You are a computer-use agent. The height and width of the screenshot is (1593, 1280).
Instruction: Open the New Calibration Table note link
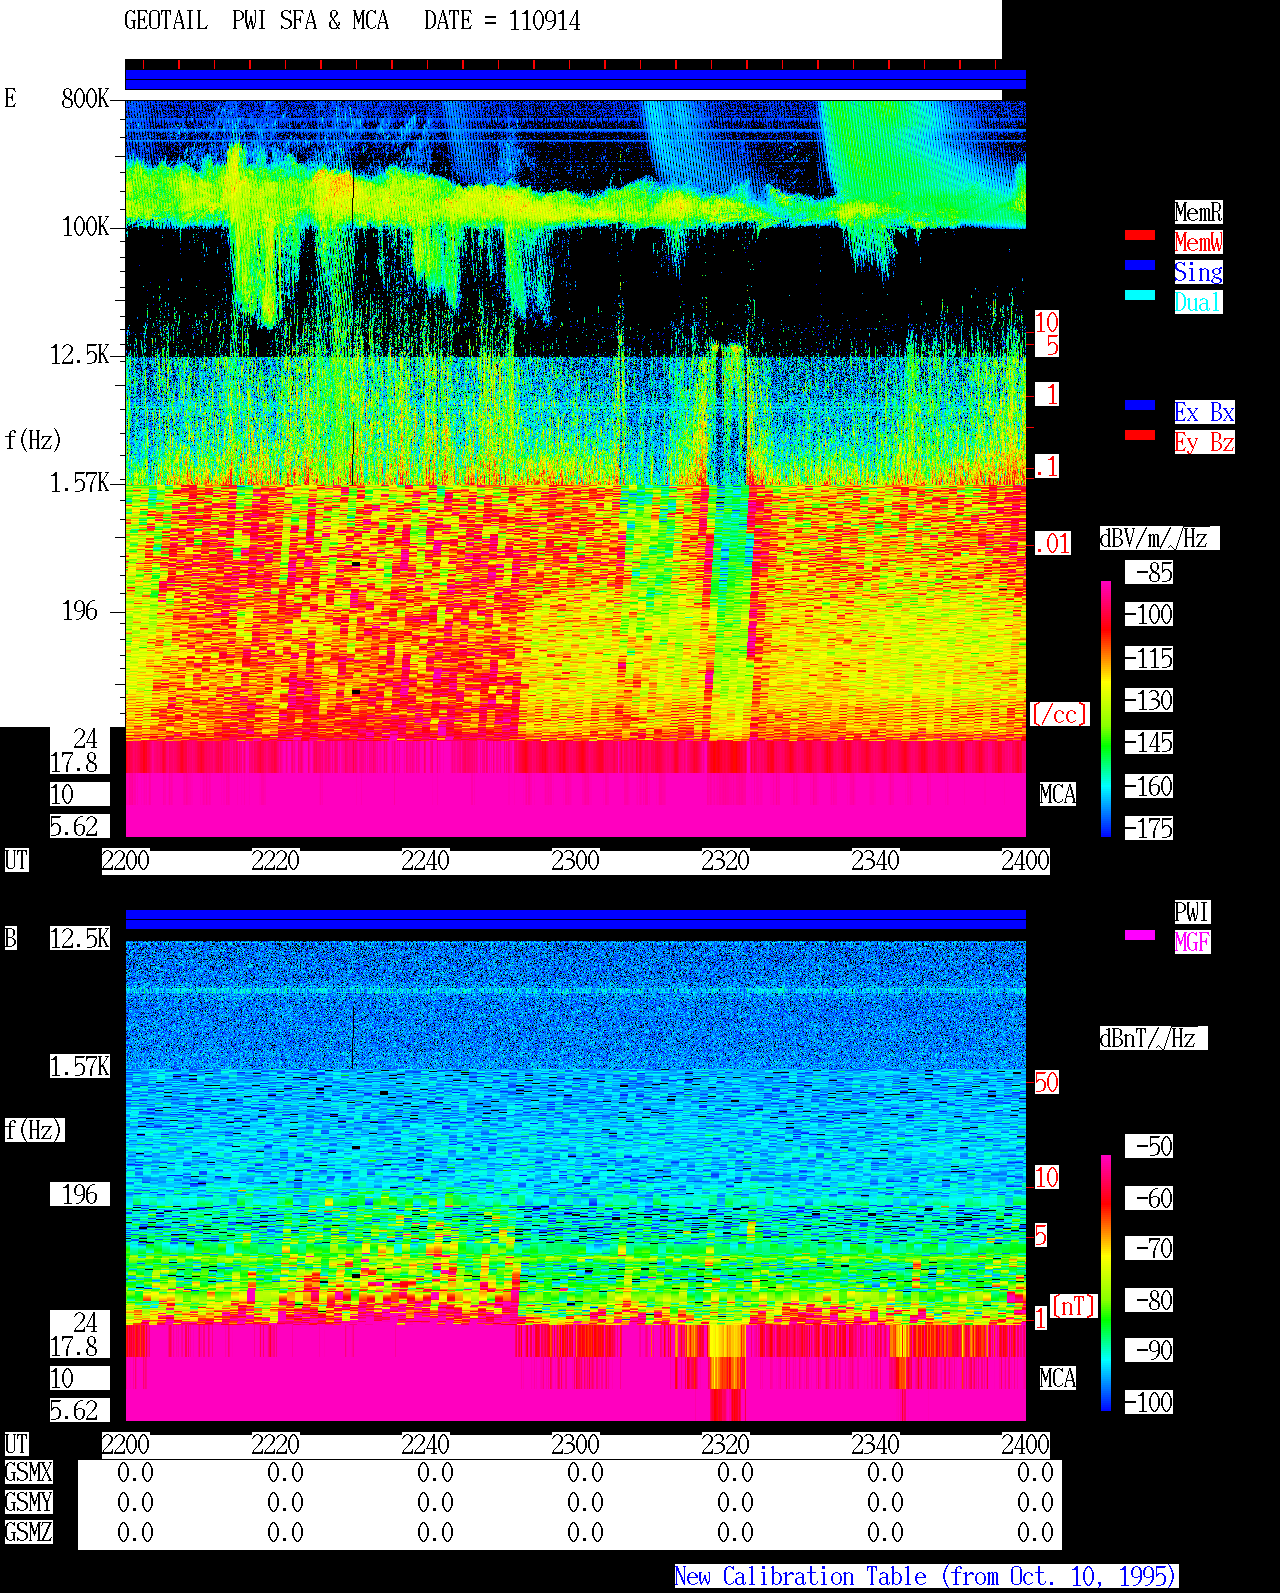coord(926,1576)
